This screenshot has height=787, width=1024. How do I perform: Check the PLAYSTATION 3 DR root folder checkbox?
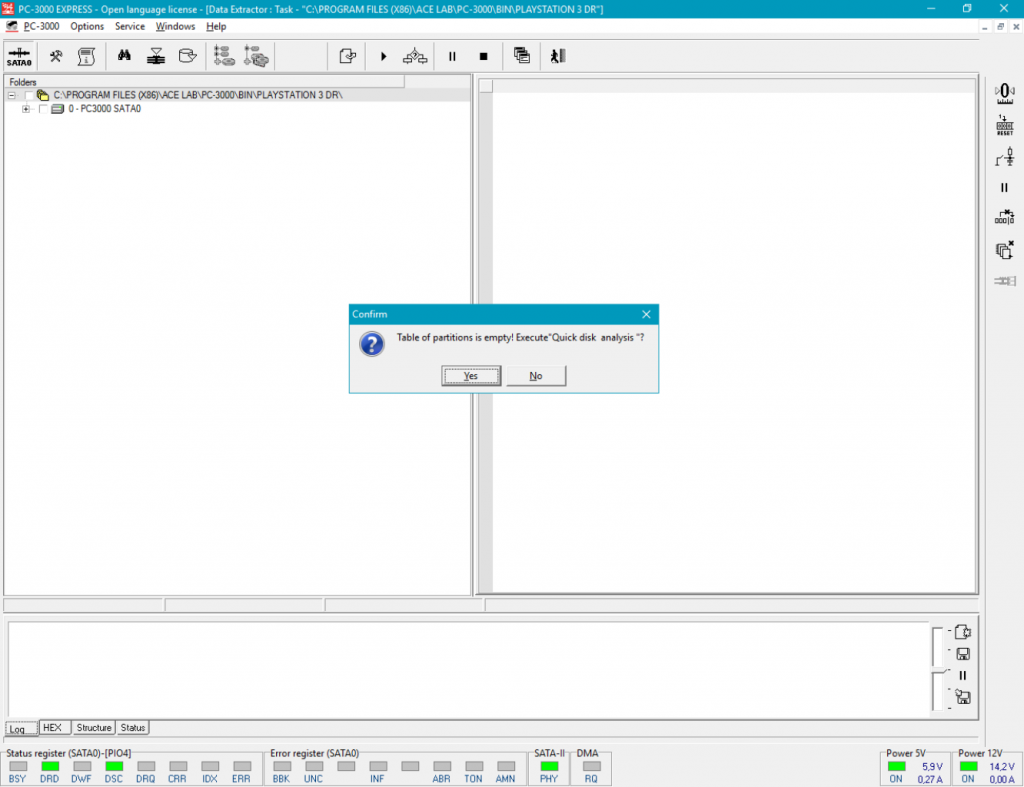[28, 95]
